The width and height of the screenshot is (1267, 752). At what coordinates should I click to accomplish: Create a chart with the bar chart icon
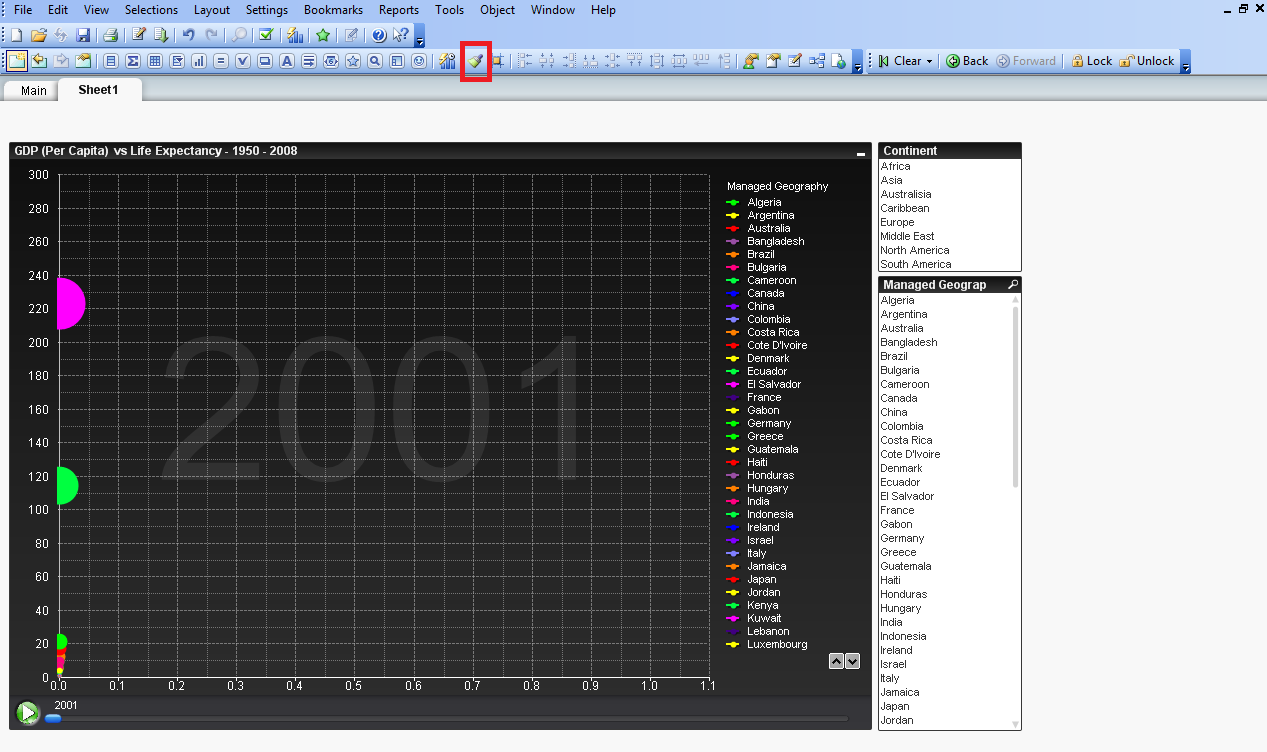click(198, 61)
